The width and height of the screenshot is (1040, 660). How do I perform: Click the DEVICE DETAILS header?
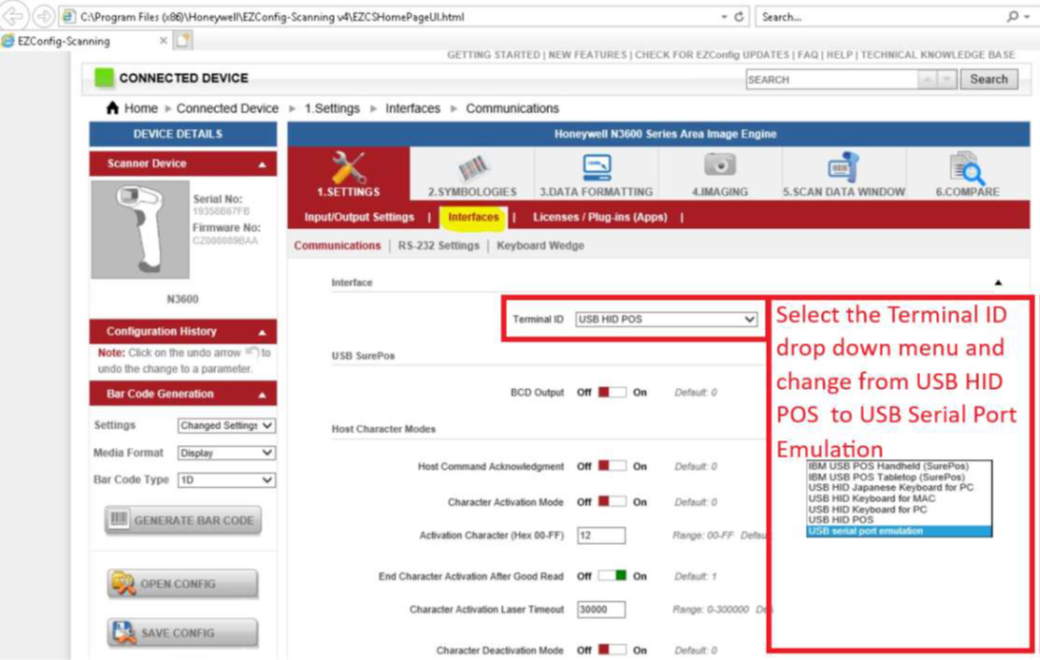click(183, 134)
